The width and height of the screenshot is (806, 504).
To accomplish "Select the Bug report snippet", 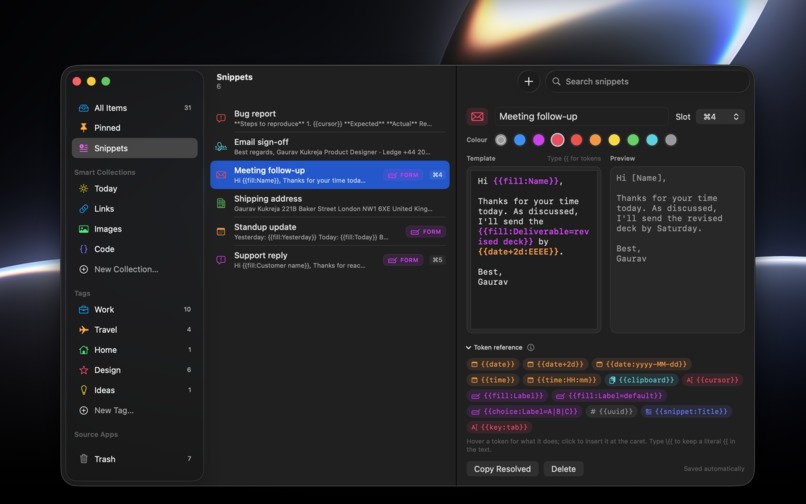I will [x=329, y=118].
